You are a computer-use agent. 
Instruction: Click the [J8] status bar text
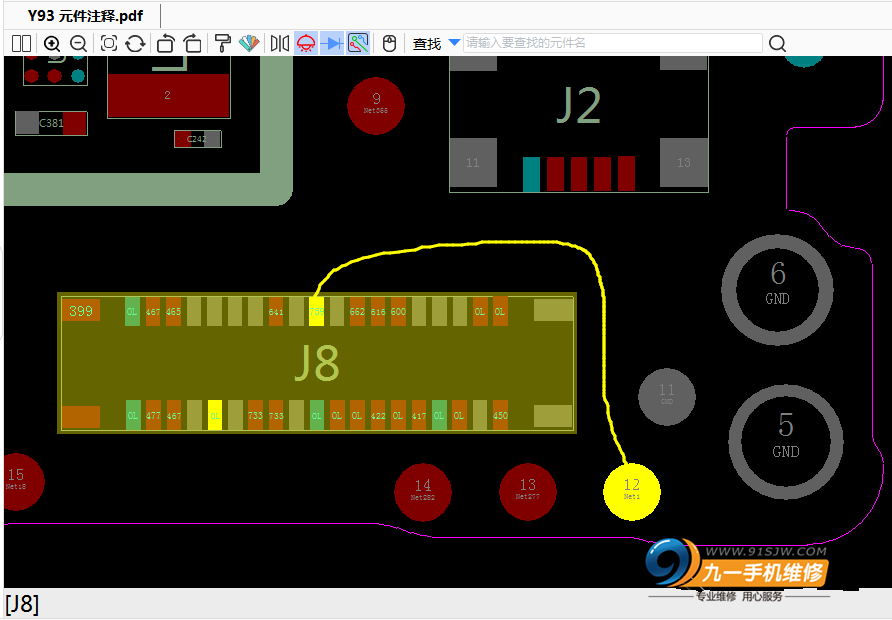tap(22, 604)
